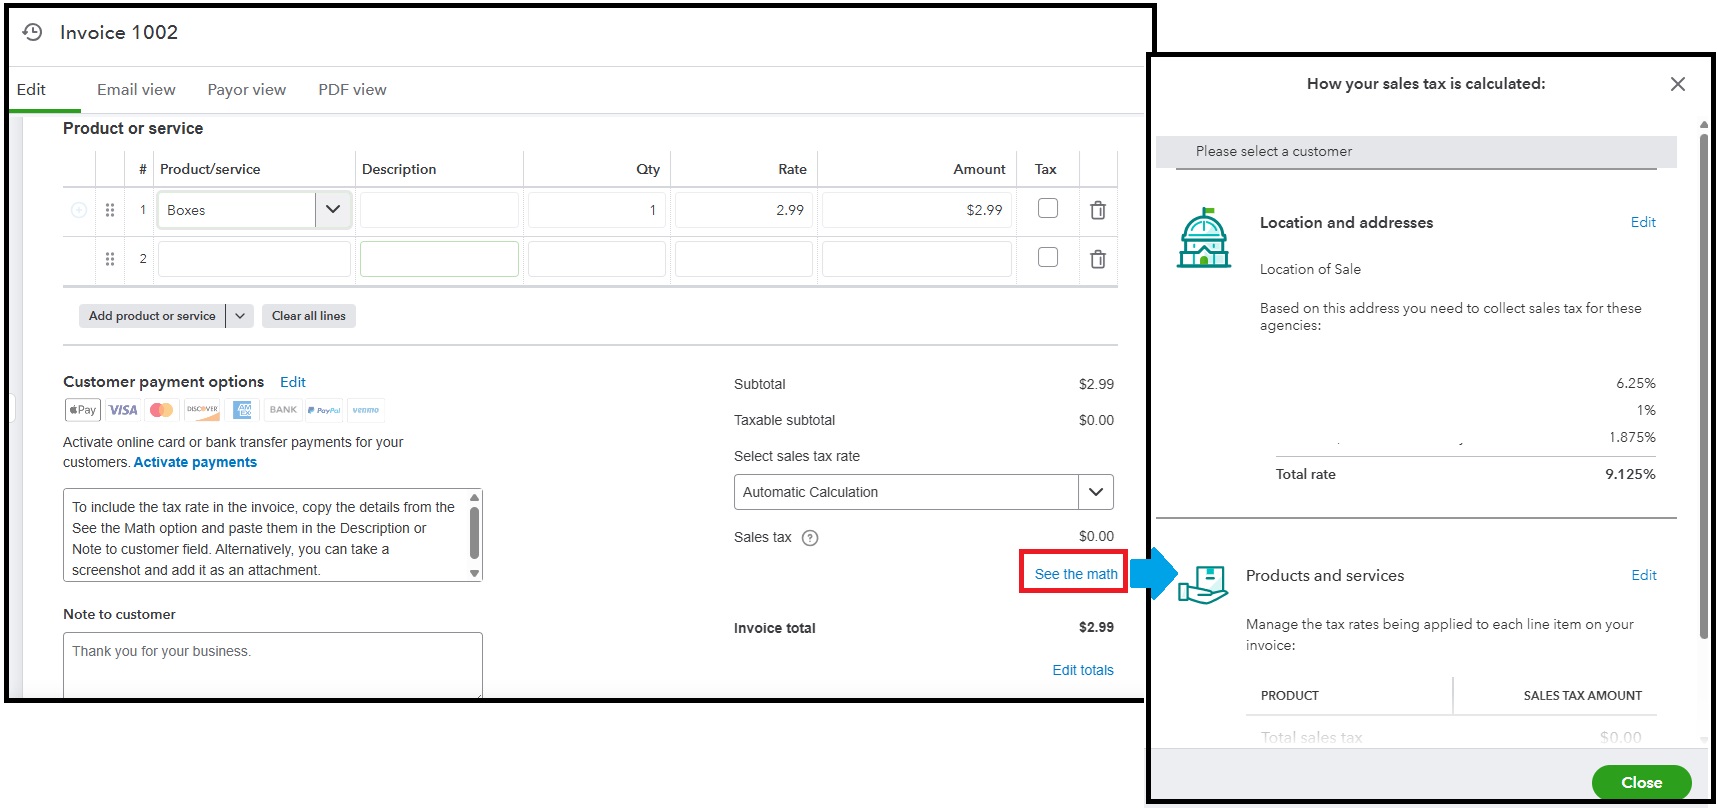Open the invoice history clock icon
This screenshot has height=808, width=1717.
pos(33,32)
